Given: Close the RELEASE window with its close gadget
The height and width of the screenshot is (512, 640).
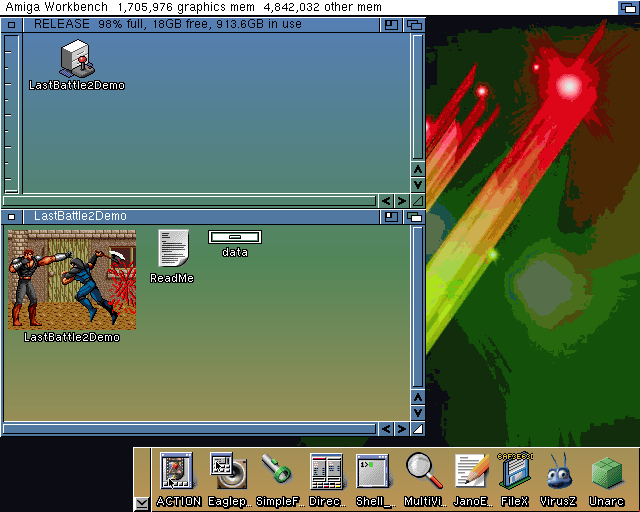Looking at the screenshot, I should [11, 25].
